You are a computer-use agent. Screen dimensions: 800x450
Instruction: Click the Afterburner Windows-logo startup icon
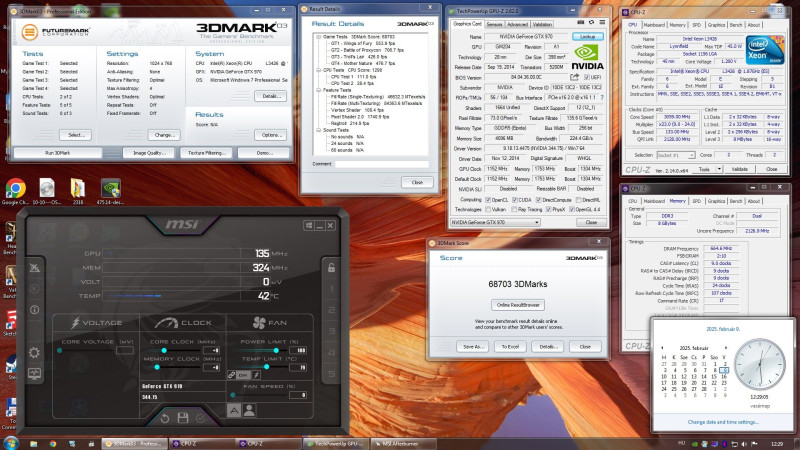coord(309,226)
